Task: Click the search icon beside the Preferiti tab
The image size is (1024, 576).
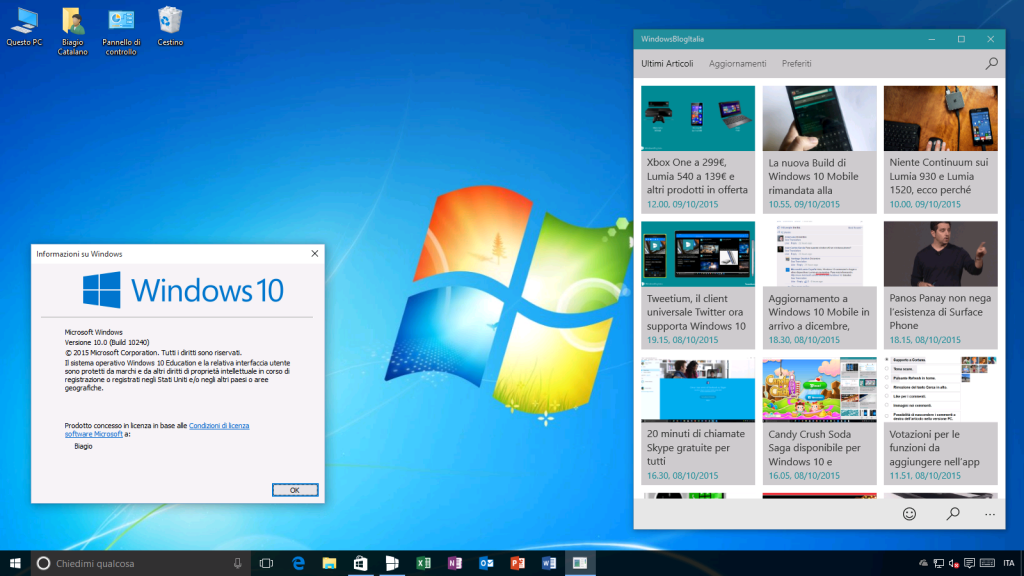Action: [991, 63]
